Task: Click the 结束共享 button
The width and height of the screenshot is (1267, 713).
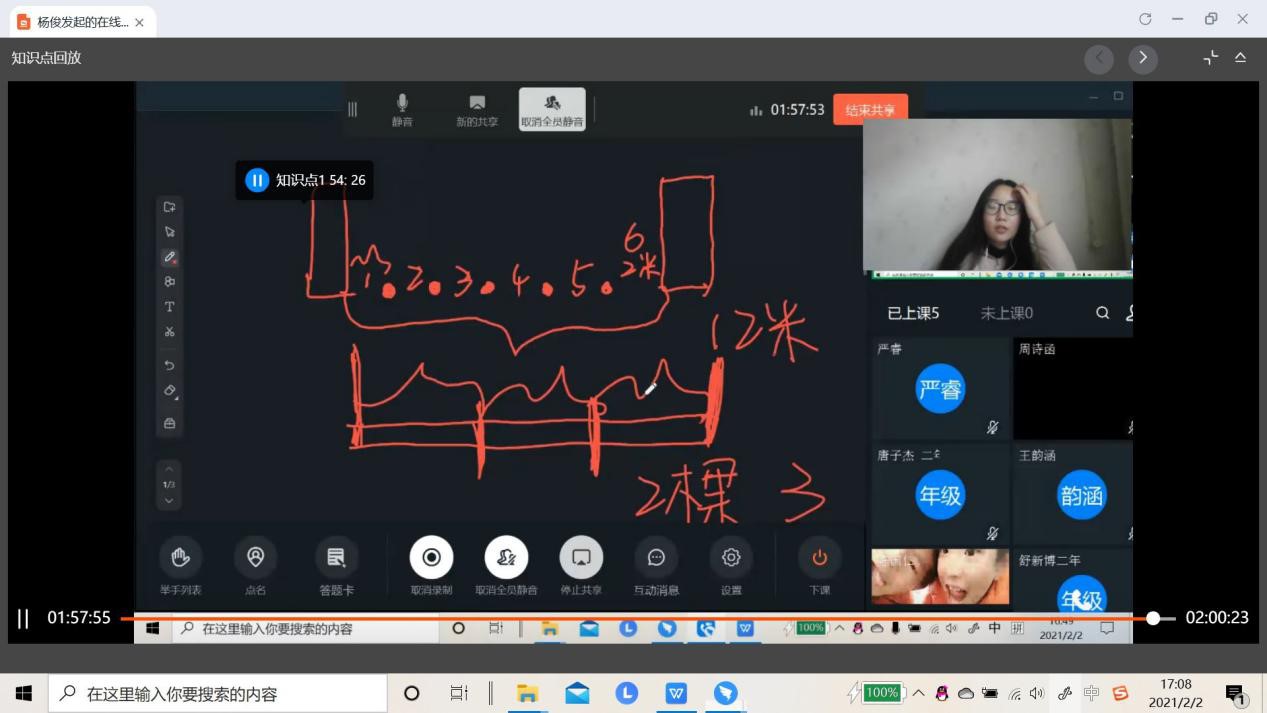Action: tap(870, 110)
